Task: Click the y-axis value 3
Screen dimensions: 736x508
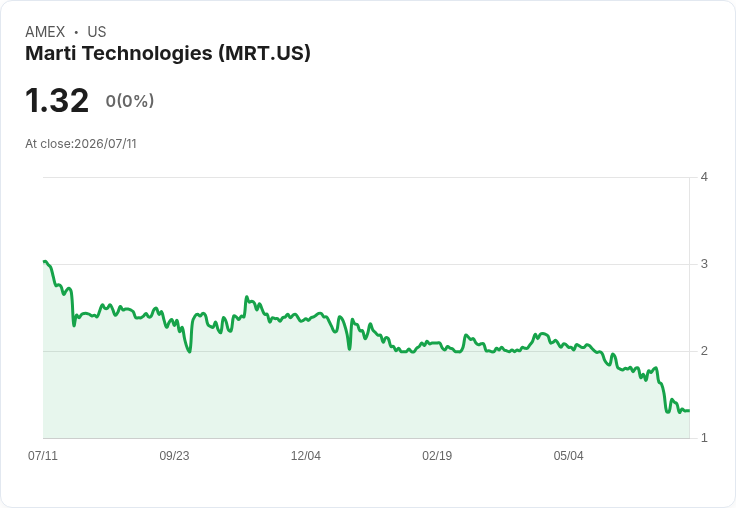Action: [704, 264]
